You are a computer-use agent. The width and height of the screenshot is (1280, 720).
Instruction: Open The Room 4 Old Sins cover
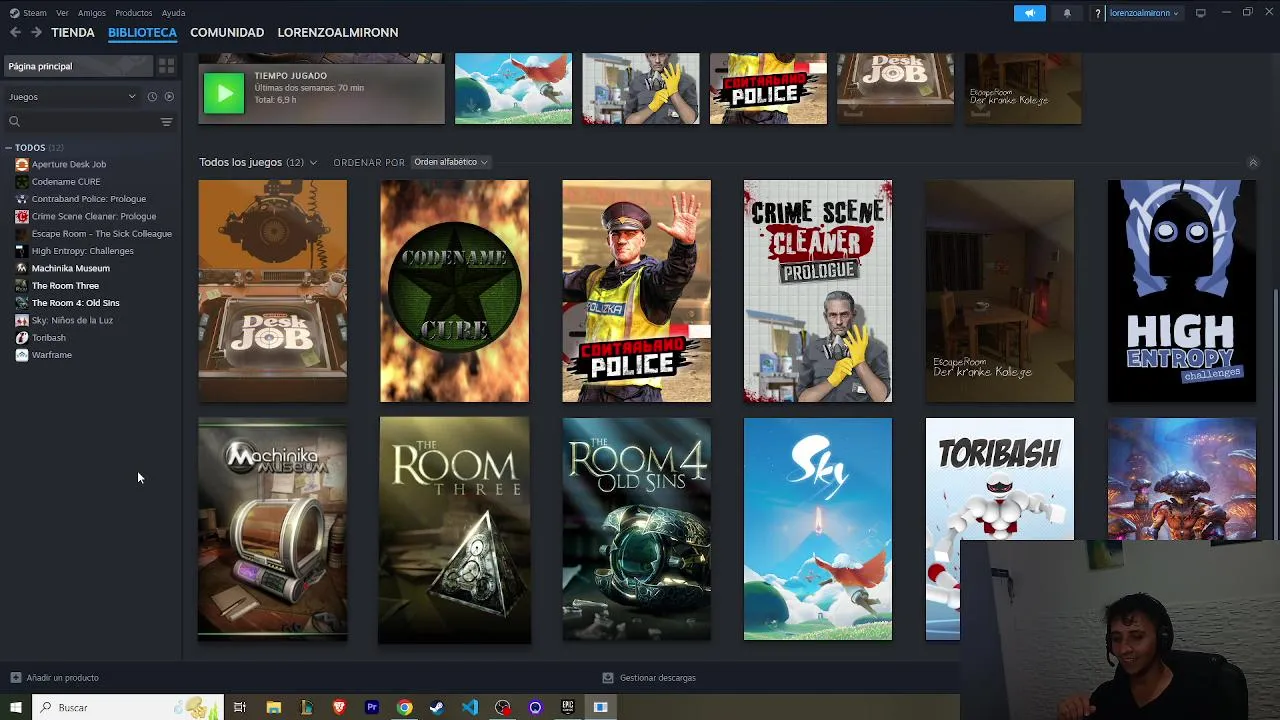coord(636,529)
